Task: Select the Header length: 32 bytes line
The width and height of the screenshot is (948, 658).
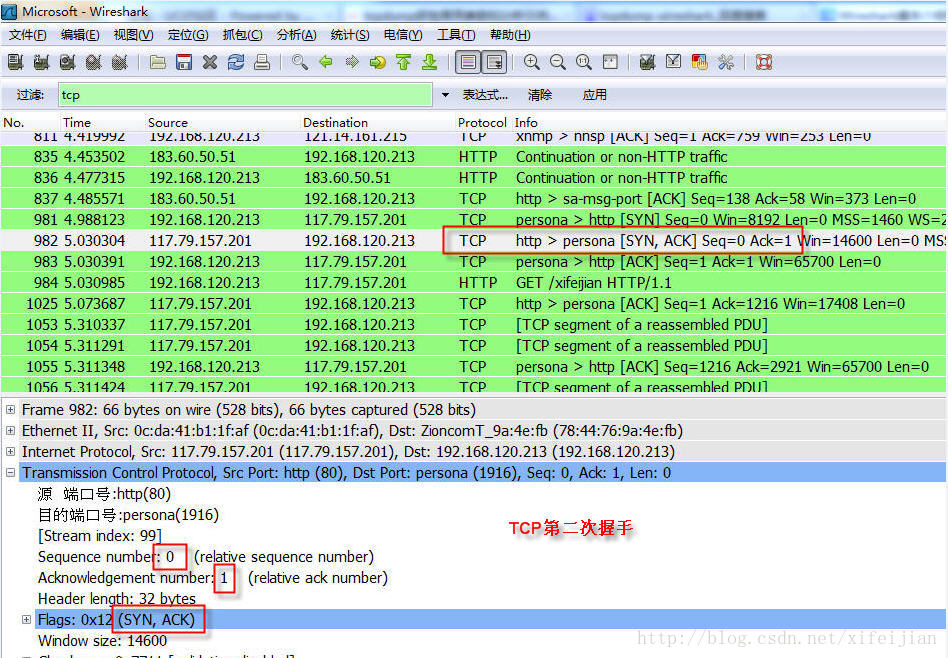Action: [x=117, y=599]
